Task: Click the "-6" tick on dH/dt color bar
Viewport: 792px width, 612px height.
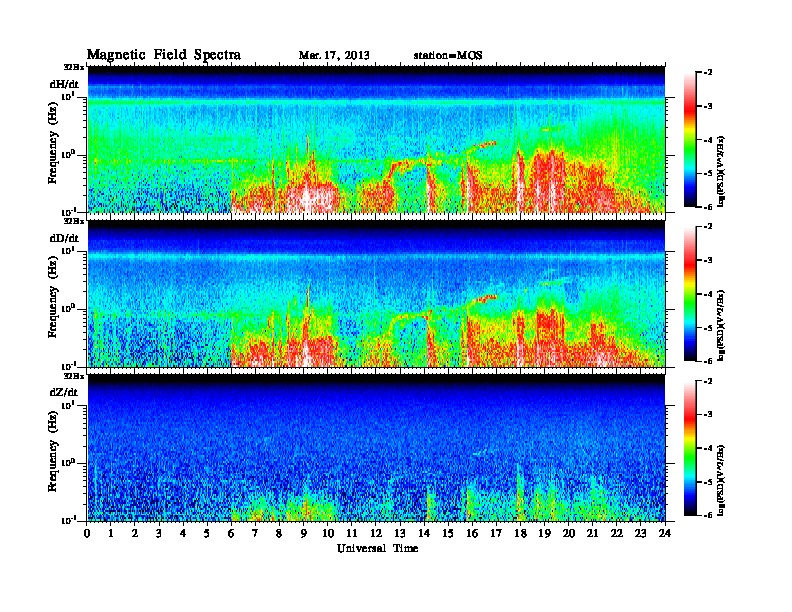Action: (x=708, y=207)
